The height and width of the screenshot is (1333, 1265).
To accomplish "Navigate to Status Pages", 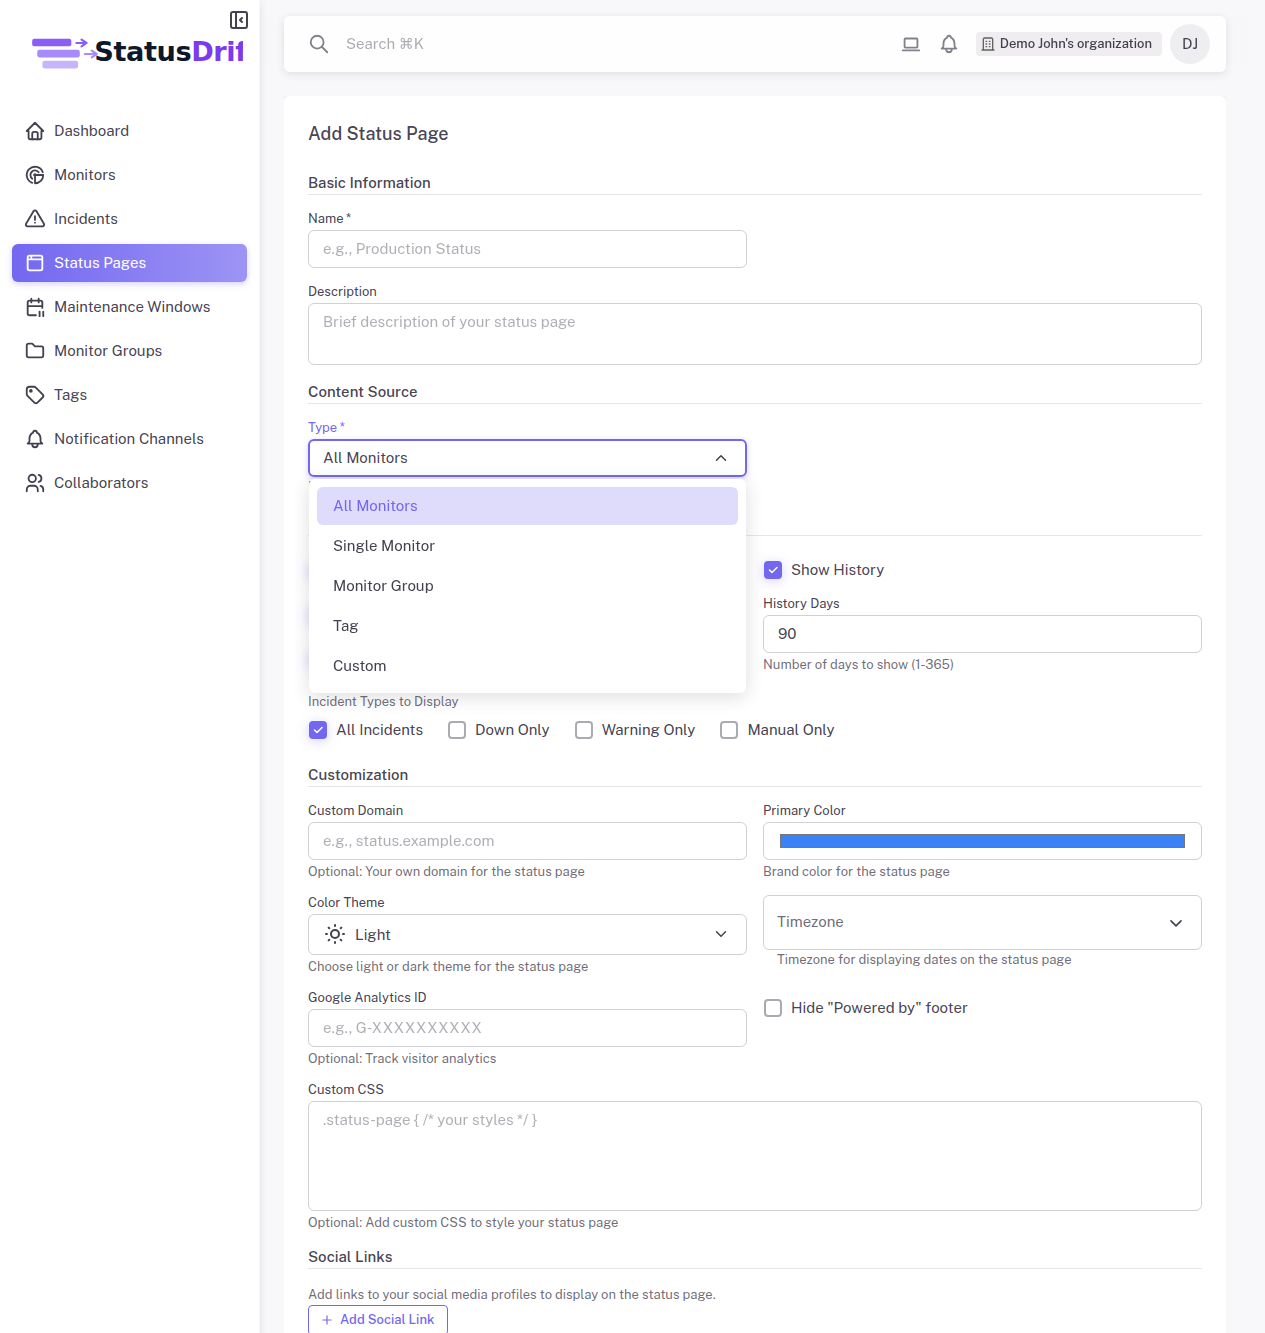I will tap(100, 262).
